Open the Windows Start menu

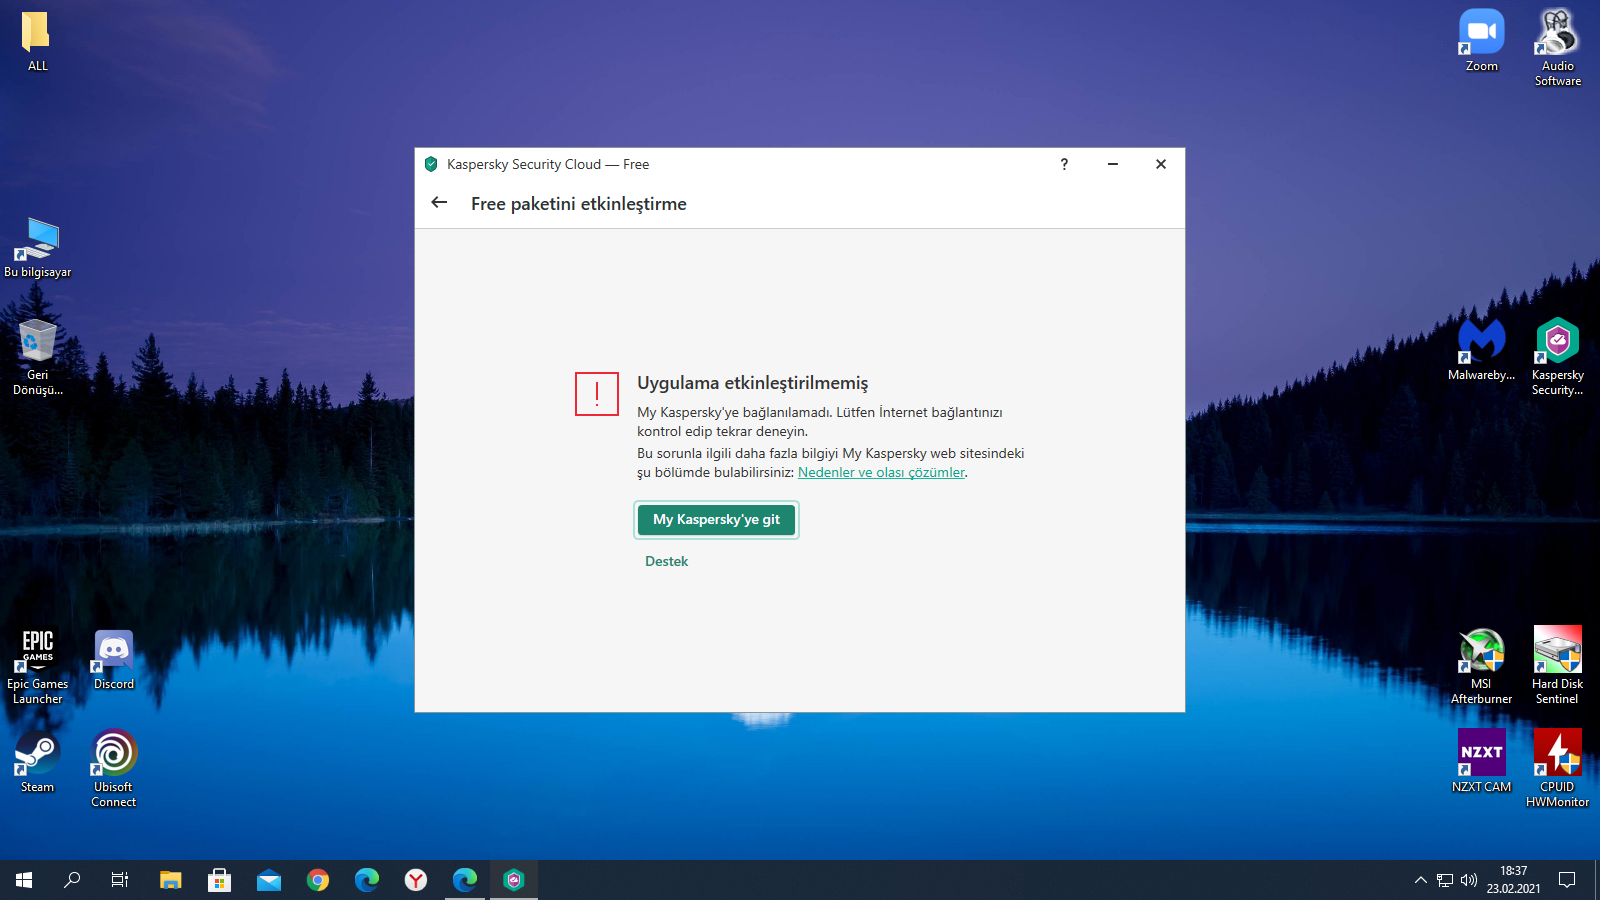(24, 880)
